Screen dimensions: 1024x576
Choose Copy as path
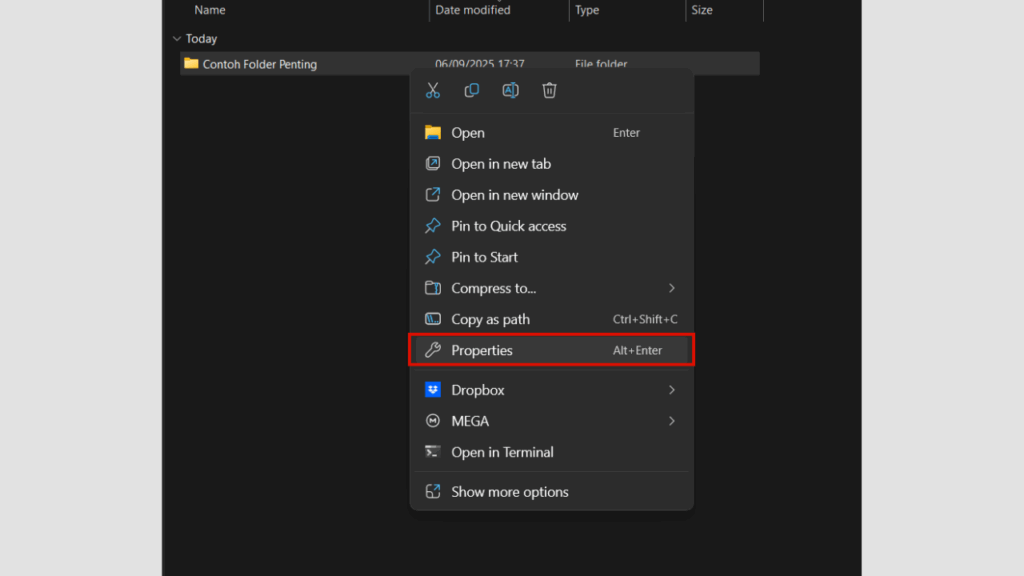[x=490, y=319]
